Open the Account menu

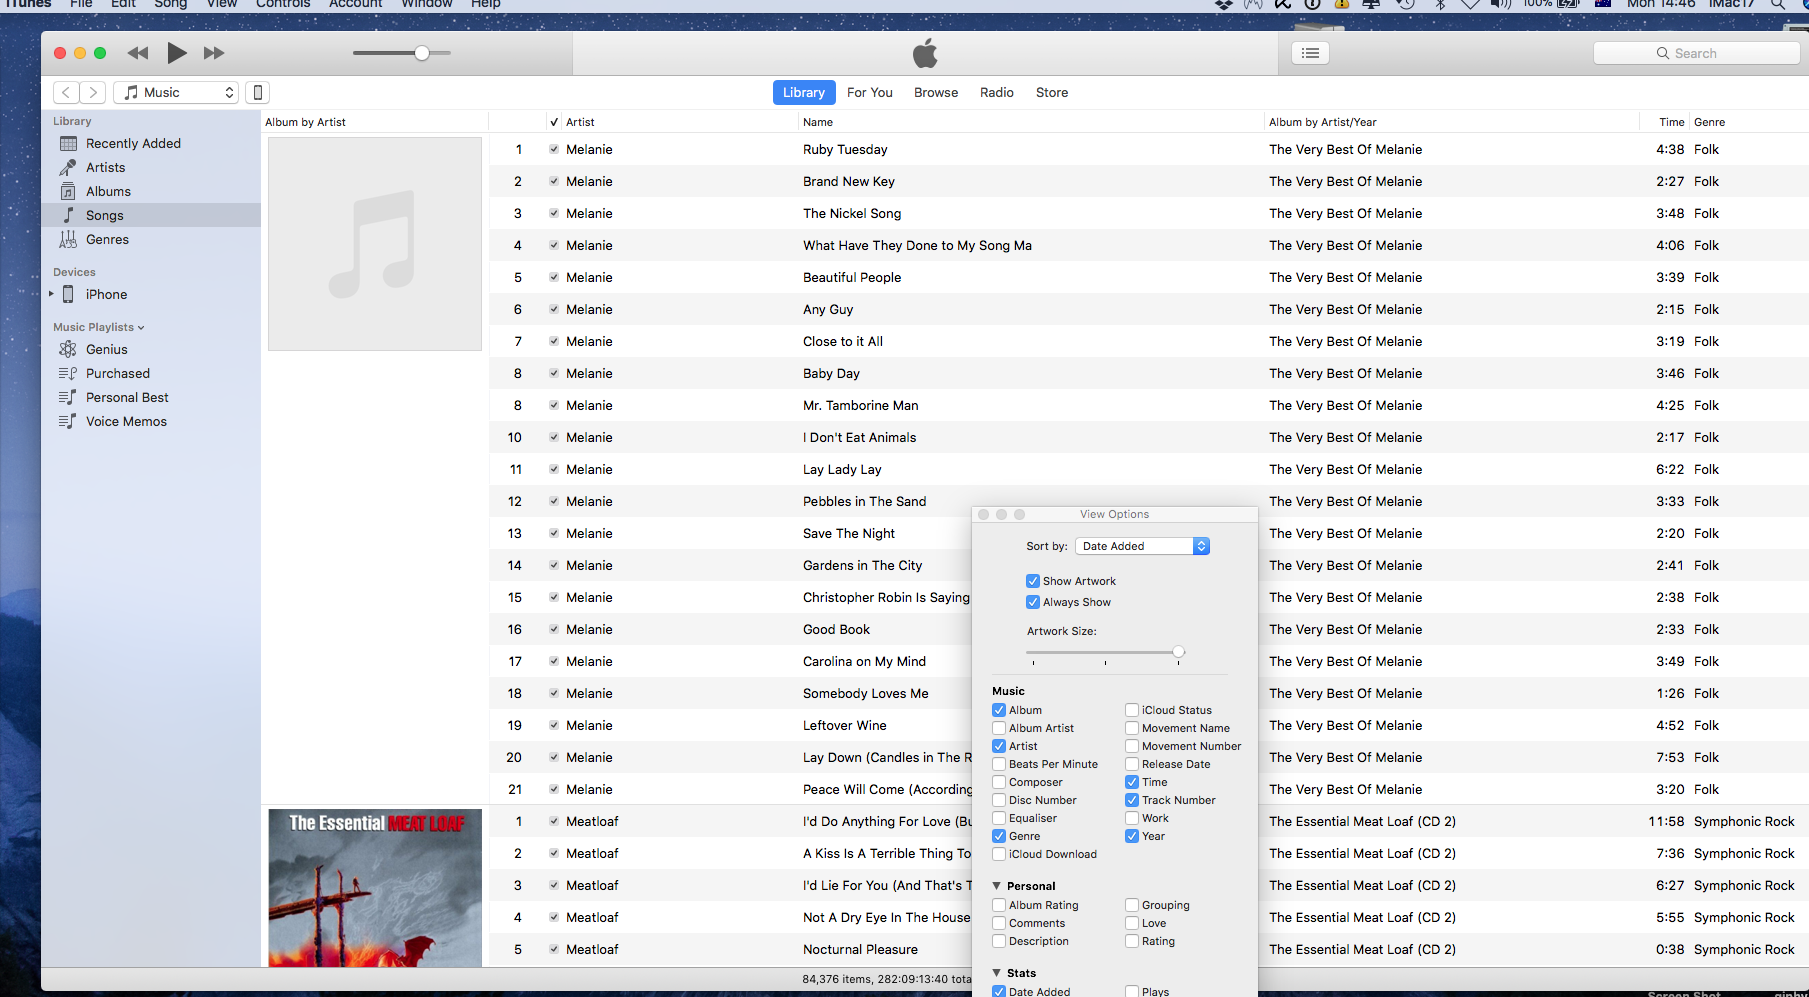pyautogui.click(x=356, y=4)
